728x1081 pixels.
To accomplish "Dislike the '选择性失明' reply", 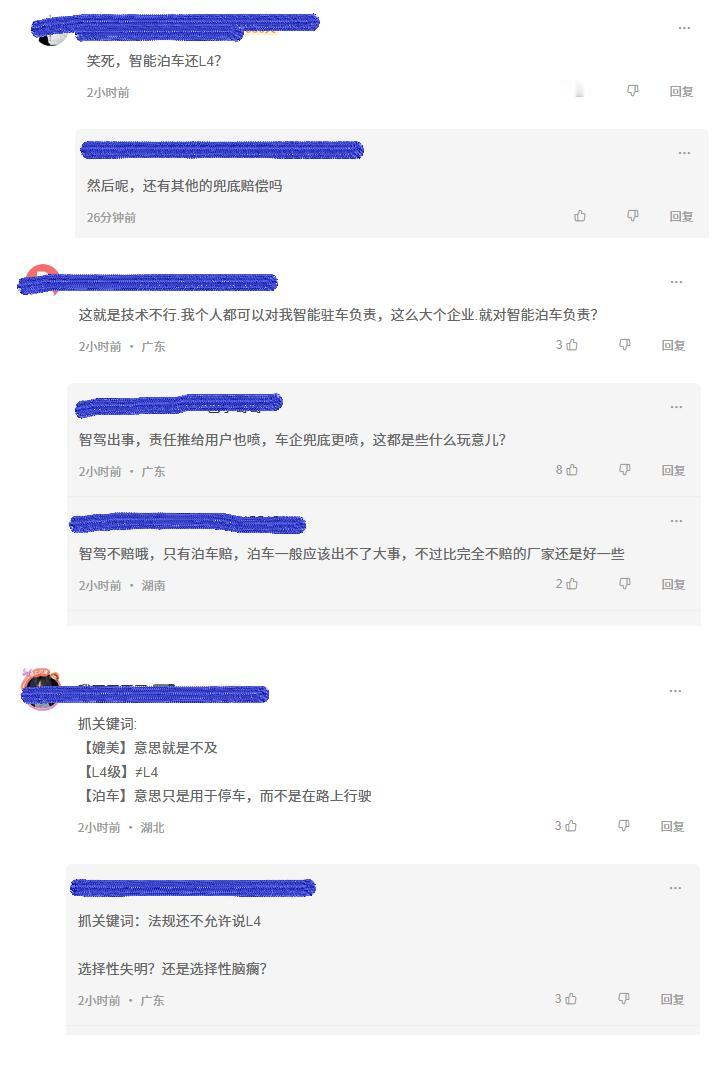I will point(624,998).
